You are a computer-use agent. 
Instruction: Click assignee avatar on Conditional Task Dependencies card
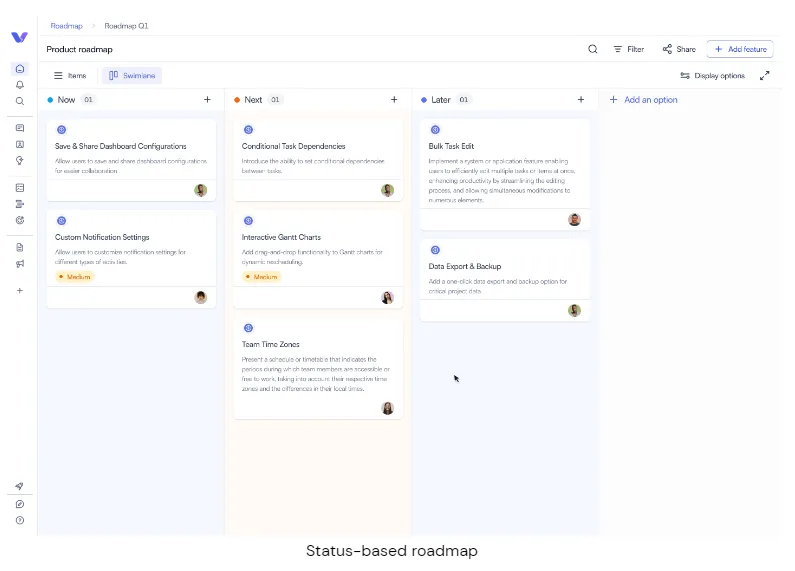pos(387,190)
